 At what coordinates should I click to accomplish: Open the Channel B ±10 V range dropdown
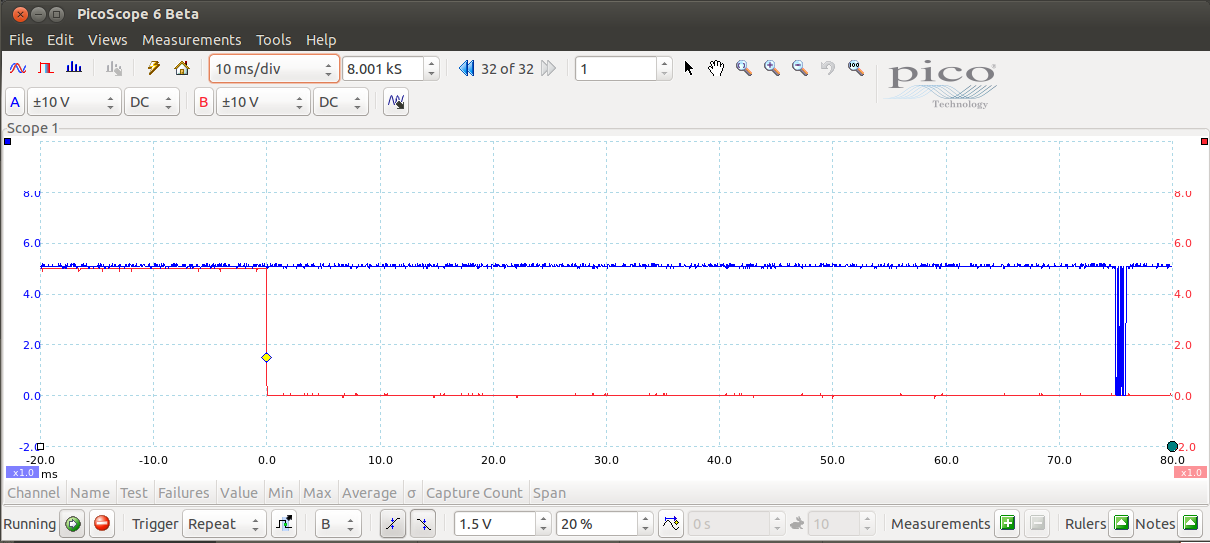click(264, 102)
